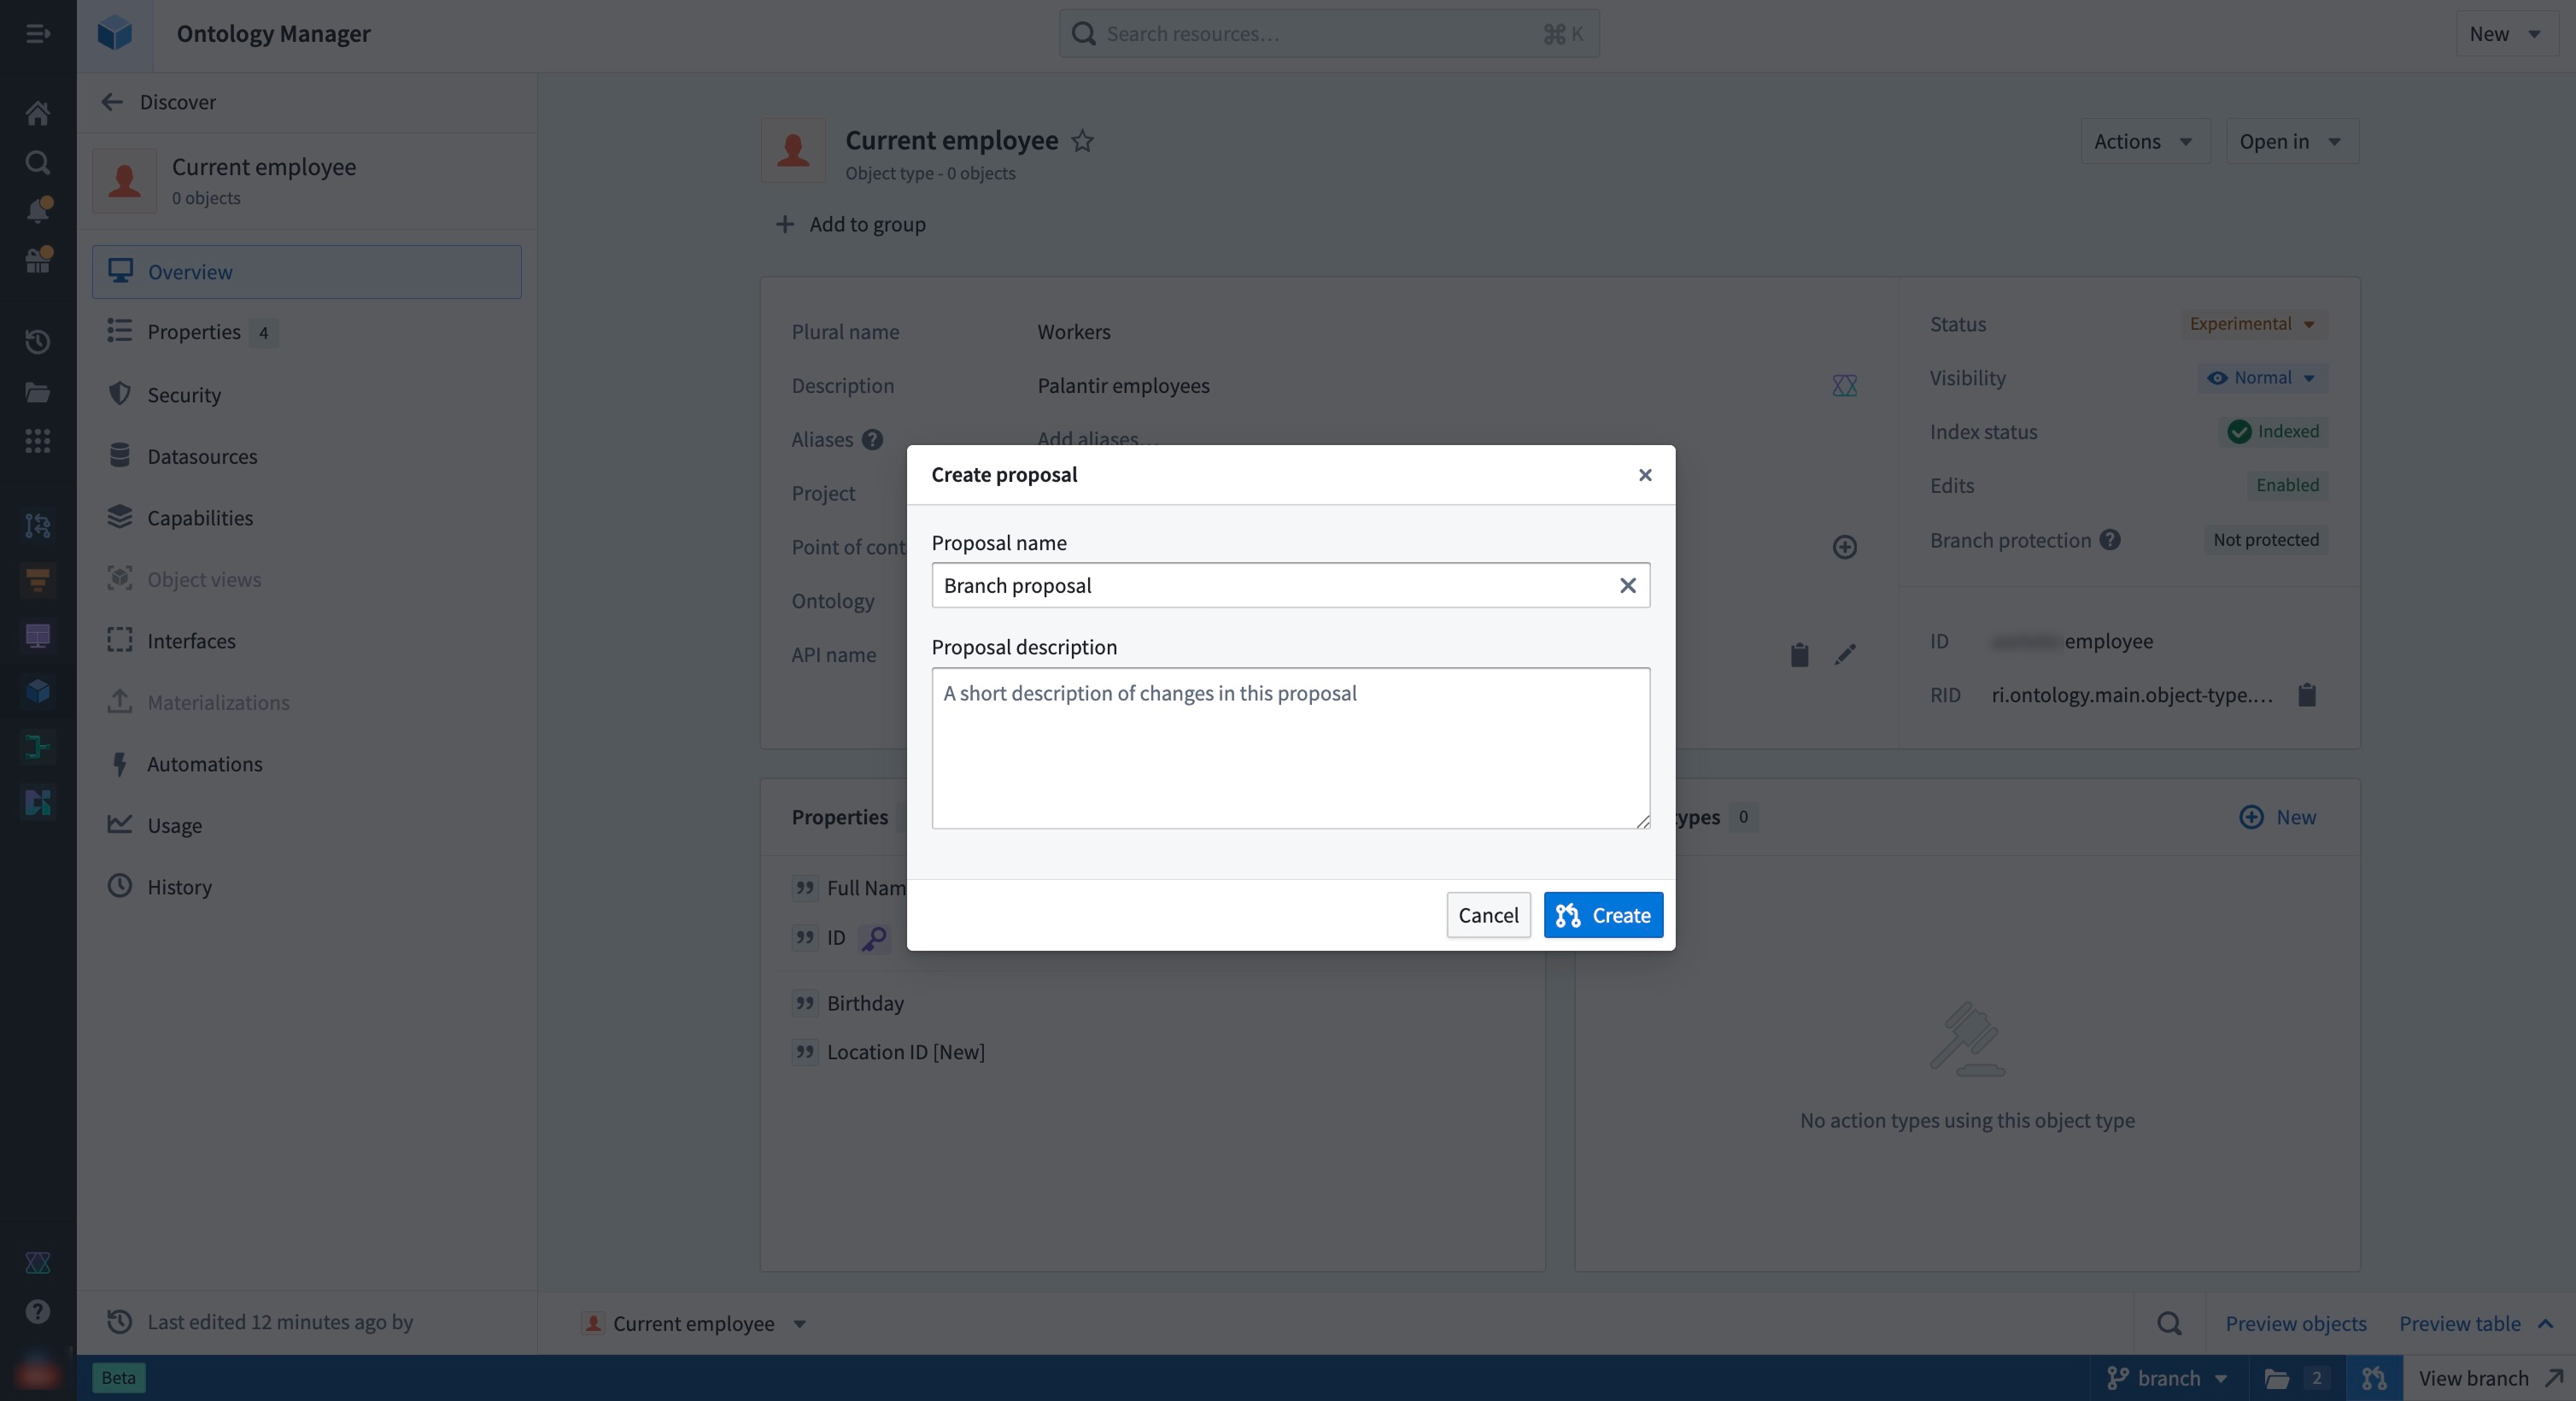The width and height of the screenshot is (2576, 1401).
Task: Select the Home icon in the sidebar
Action: (x=37, y=112)
